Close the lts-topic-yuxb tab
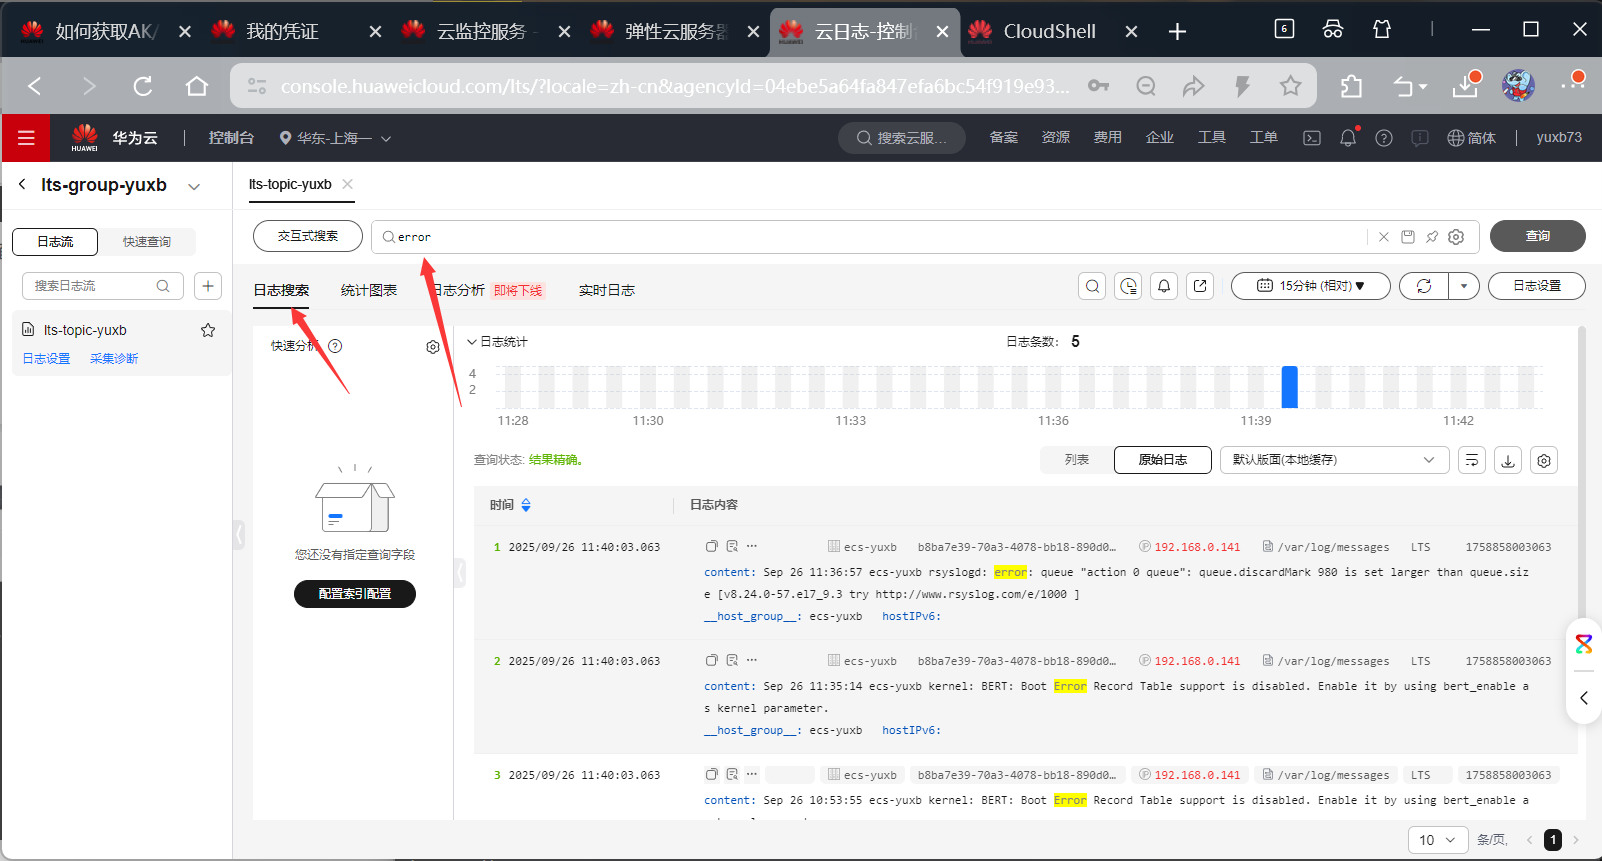 click(348, 184)
